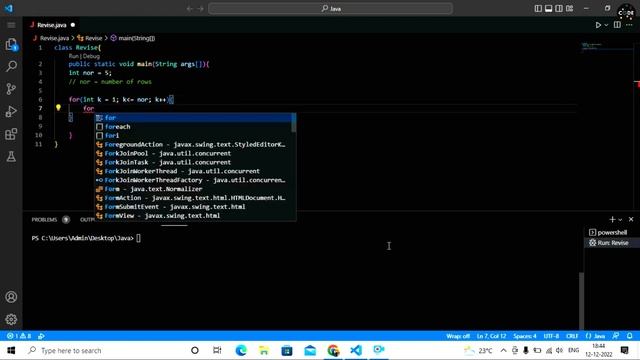Change Spaces: 4 indentation setting

tap(525, 336)
